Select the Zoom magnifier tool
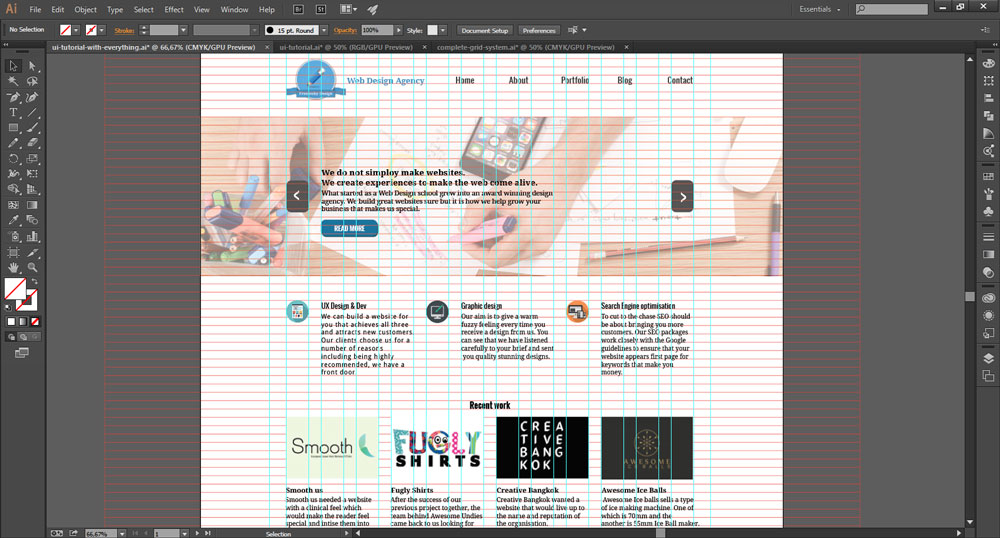 tap(33, 268)
